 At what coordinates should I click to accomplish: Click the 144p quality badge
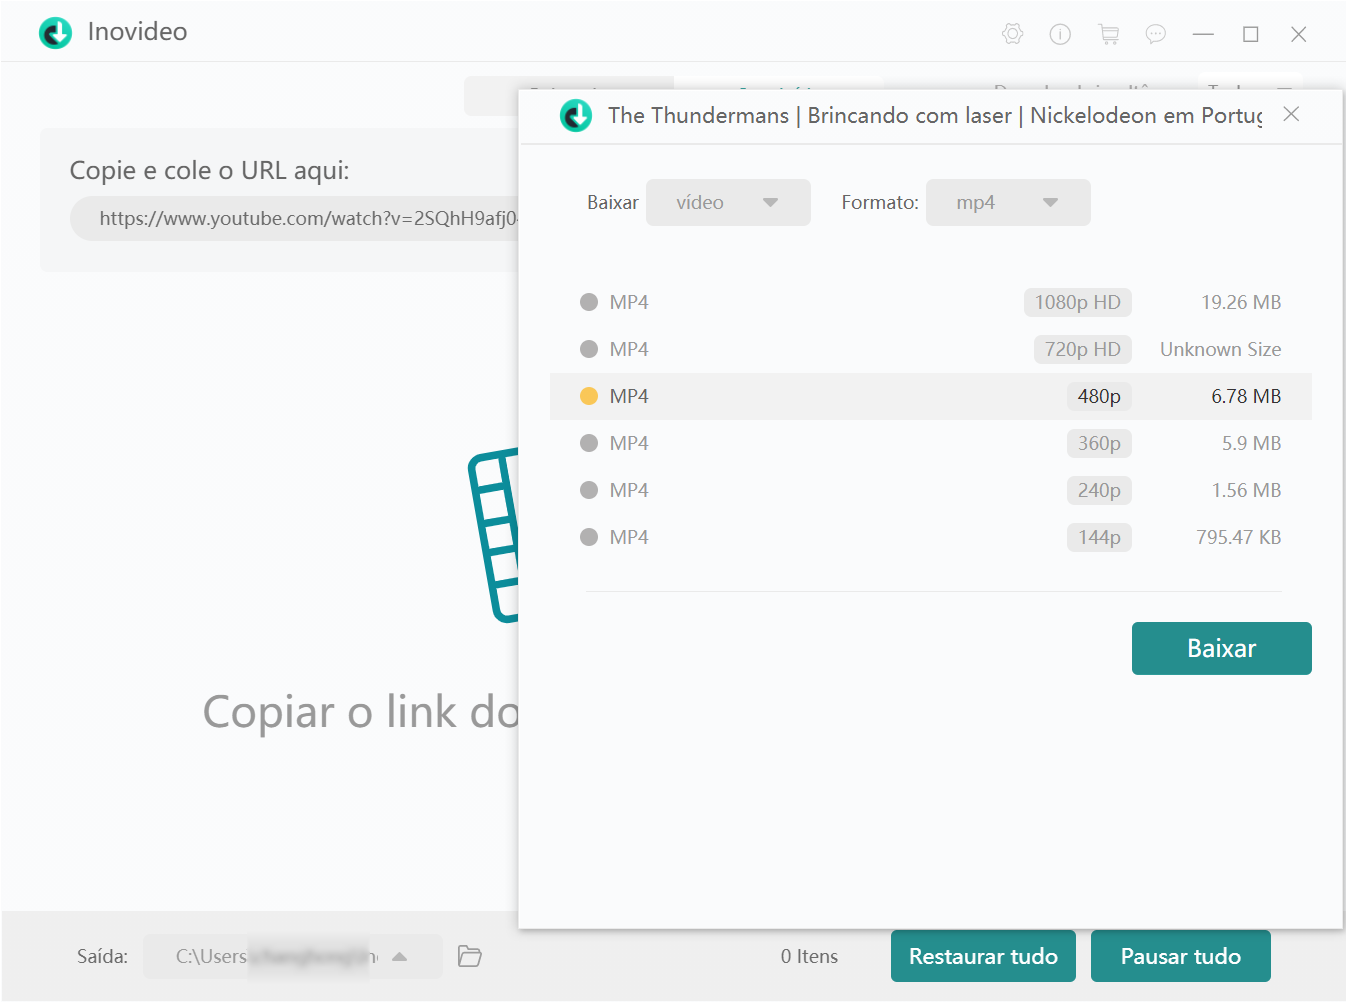click(x=1099, y=537)
